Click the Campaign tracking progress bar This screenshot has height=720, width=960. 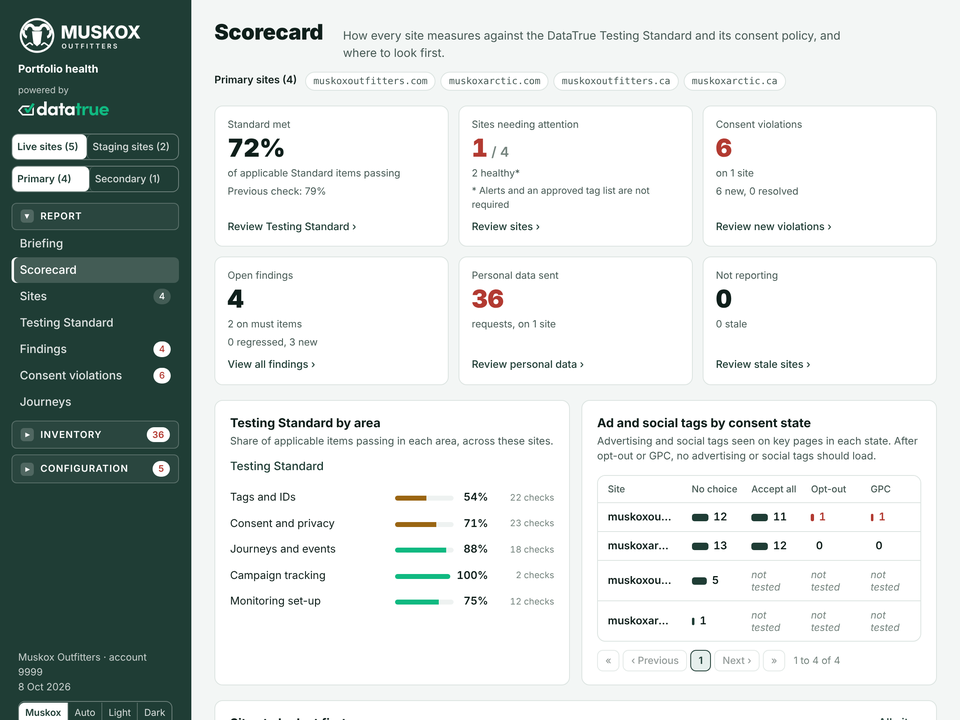point(424,576)
